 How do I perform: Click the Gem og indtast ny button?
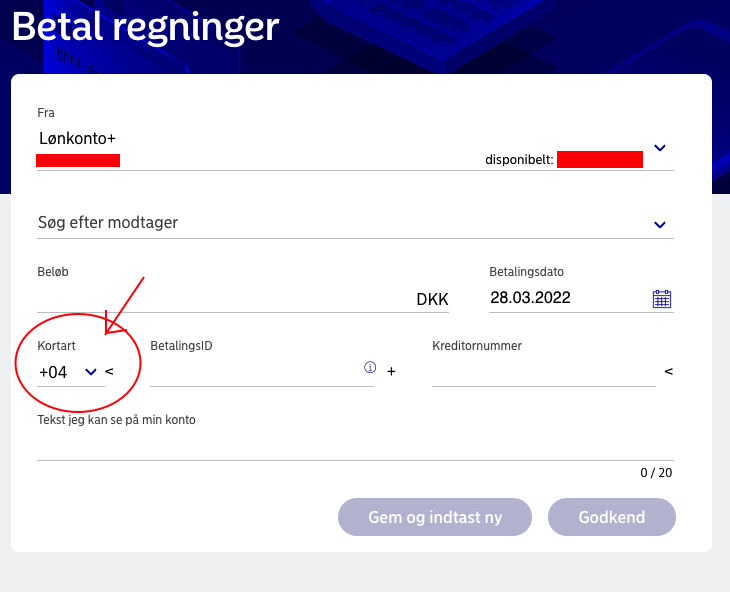[x=435, y=517]
